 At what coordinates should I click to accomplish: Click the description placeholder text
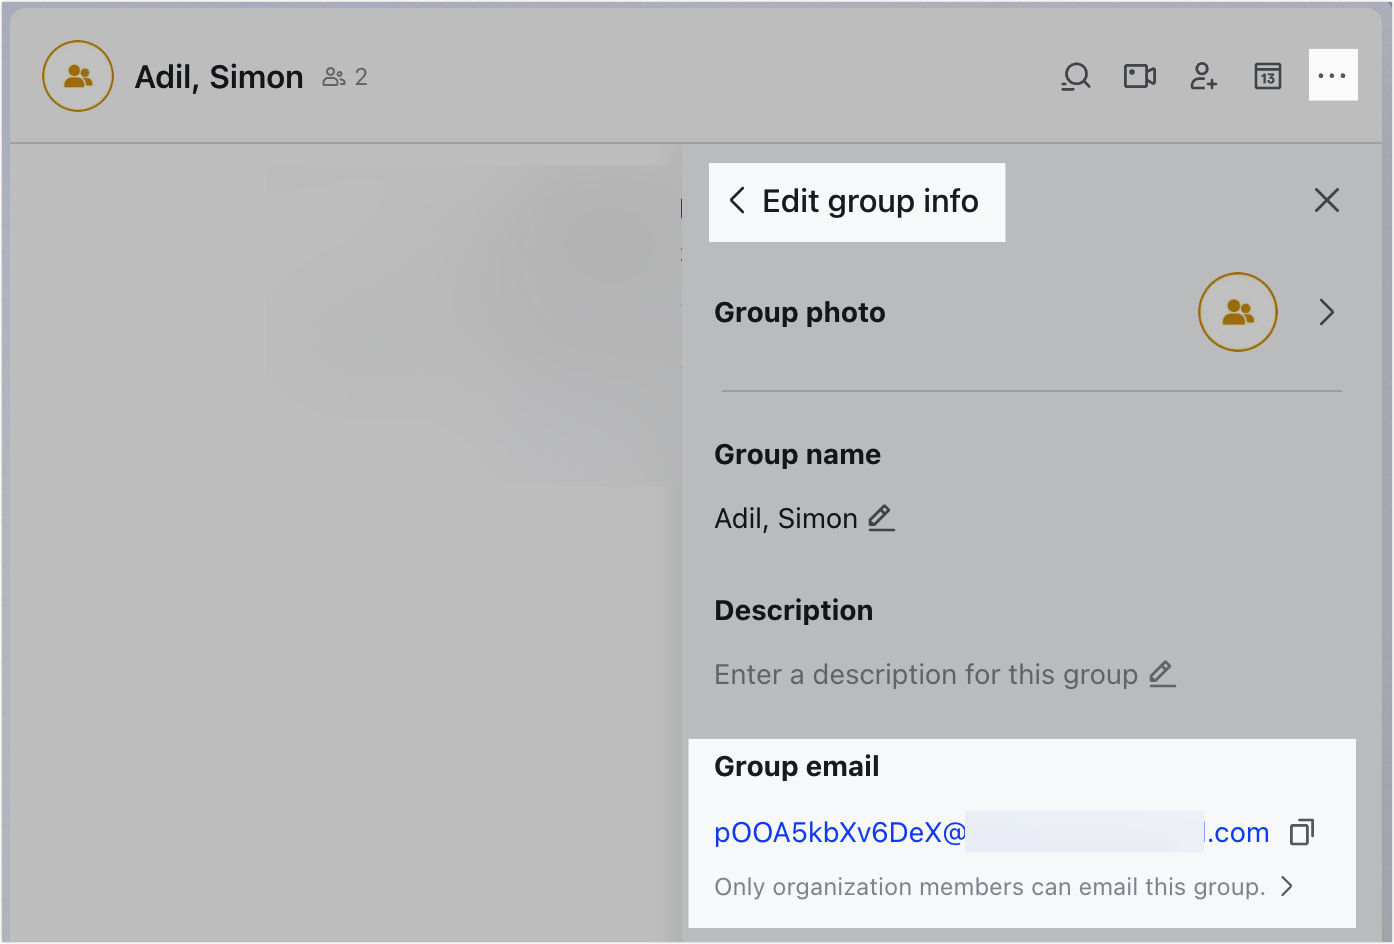[x=925, y=675]
